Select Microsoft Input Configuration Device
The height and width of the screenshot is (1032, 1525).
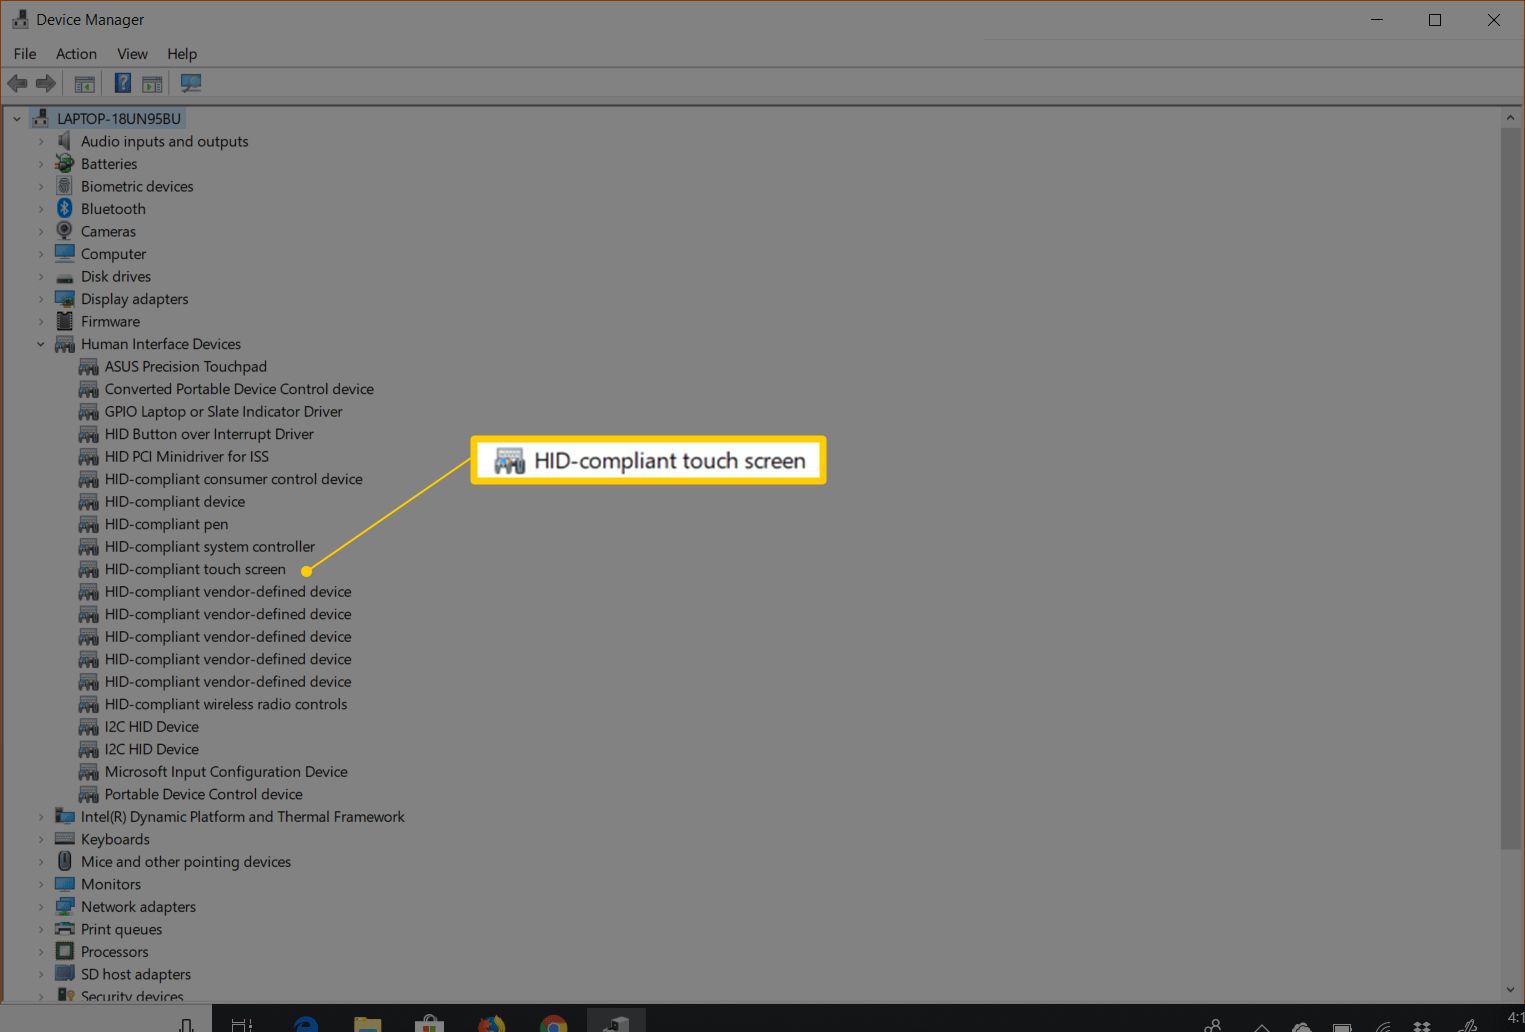point(226,771)
